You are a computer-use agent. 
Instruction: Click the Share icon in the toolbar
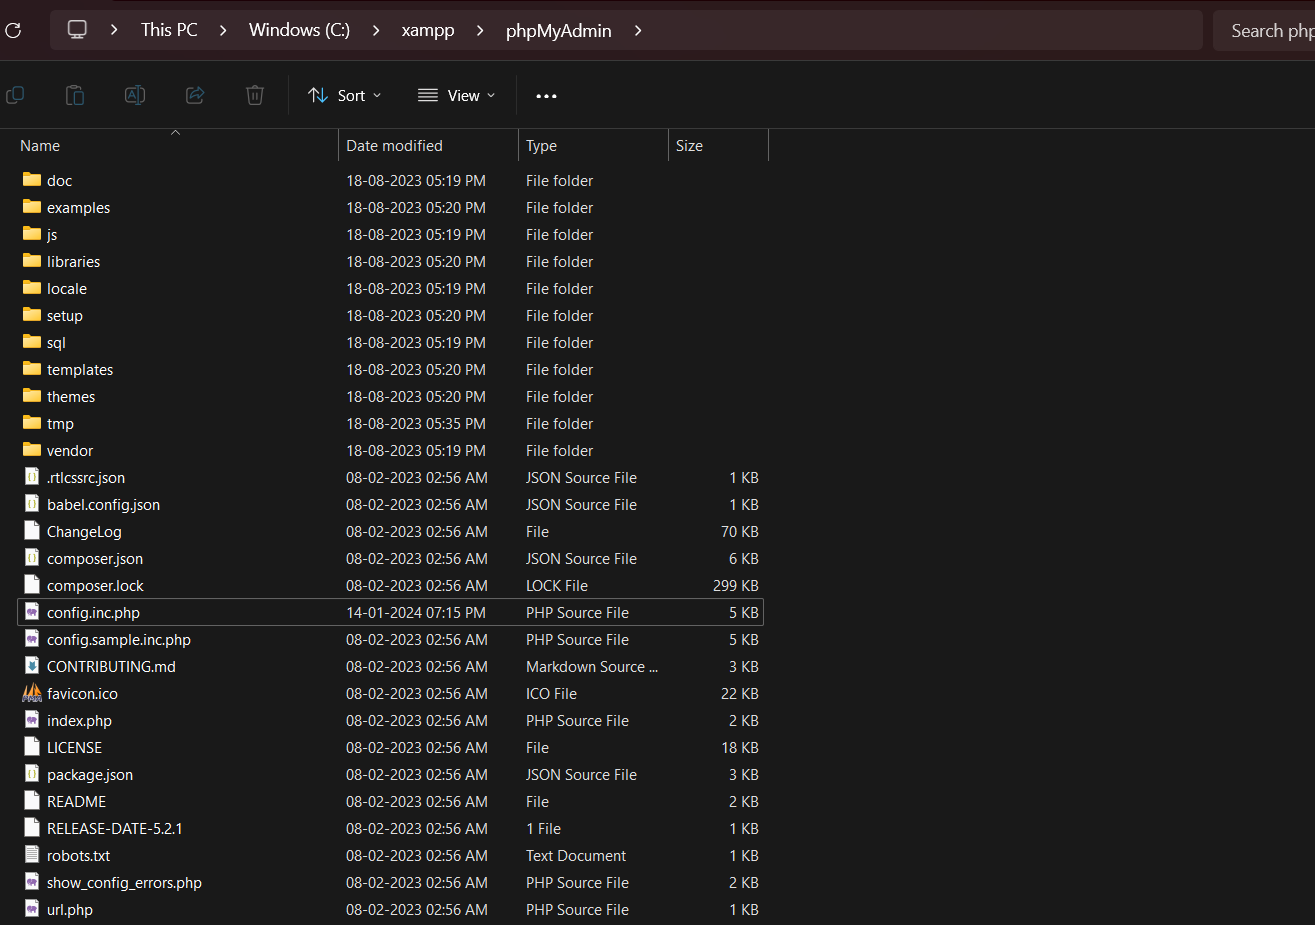click(195, 95)
